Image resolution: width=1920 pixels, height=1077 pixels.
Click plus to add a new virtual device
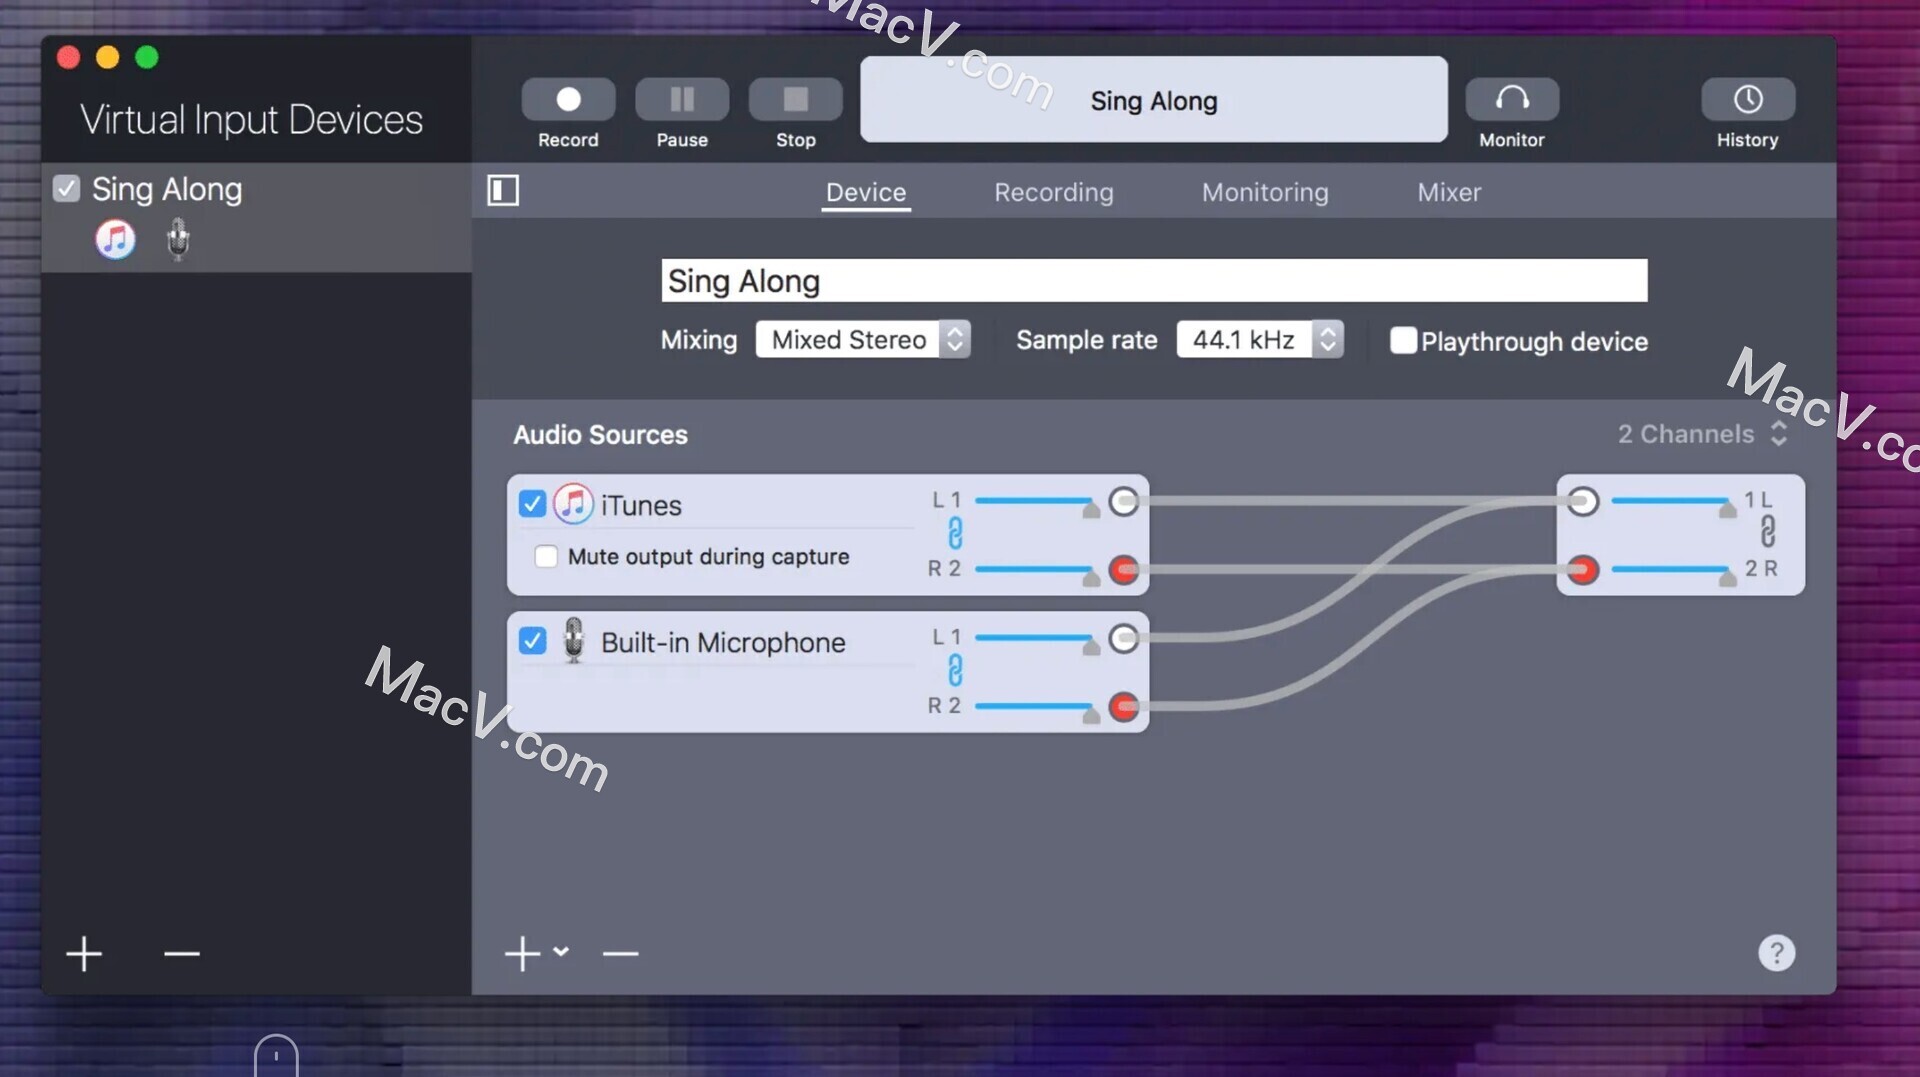tap(84, 953)
